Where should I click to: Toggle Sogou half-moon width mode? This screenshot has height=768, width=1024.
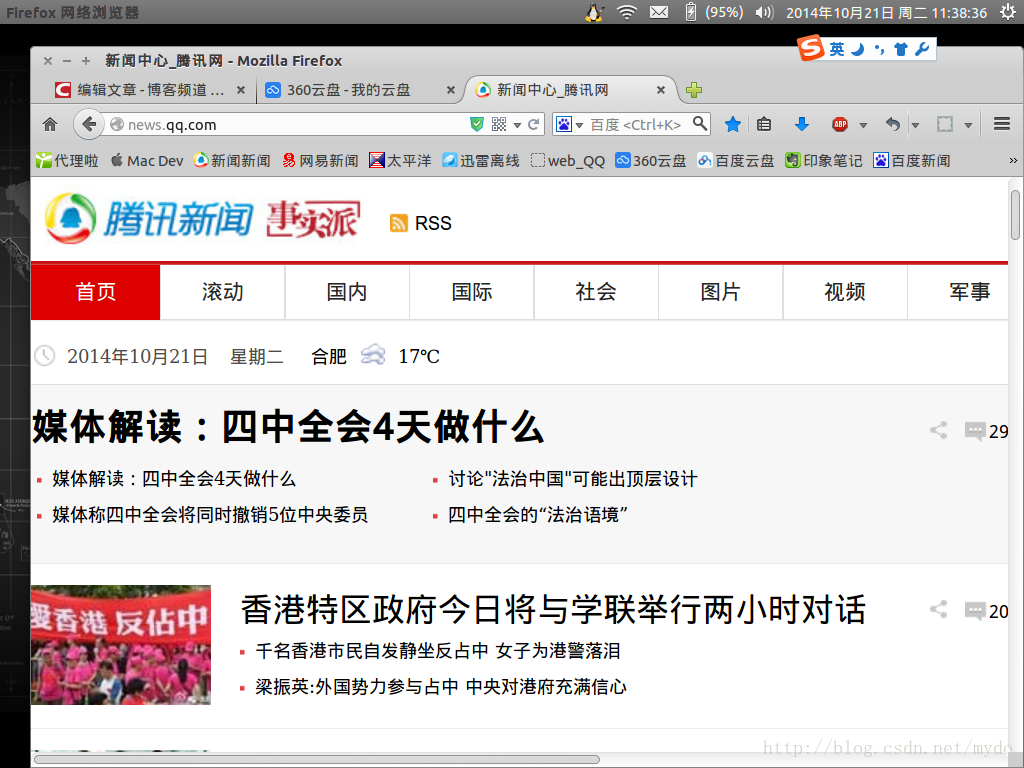(x=858, y=49)
